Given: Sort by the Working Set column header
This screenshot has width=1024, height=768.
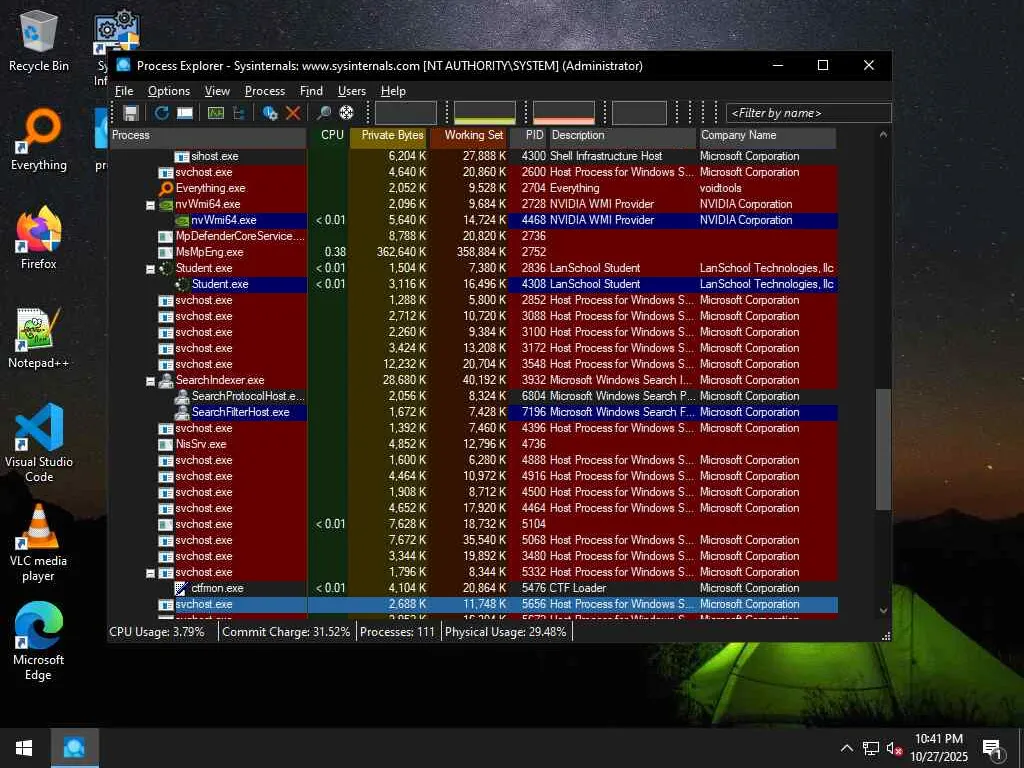Looking at the screenshot, I should click(469, 136).
